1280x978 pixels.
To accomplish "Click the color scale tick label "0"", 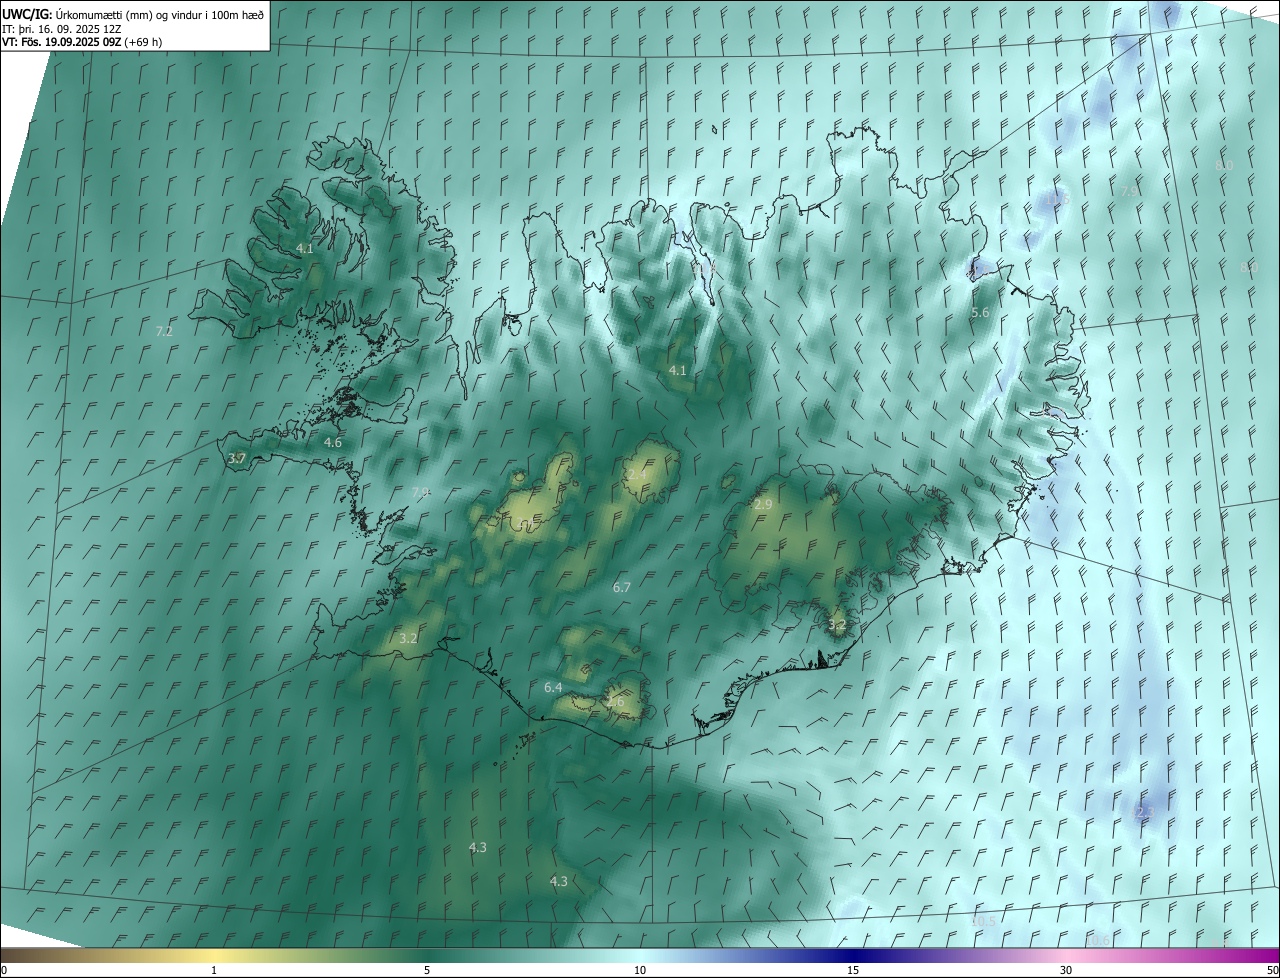I will point(4,970).
